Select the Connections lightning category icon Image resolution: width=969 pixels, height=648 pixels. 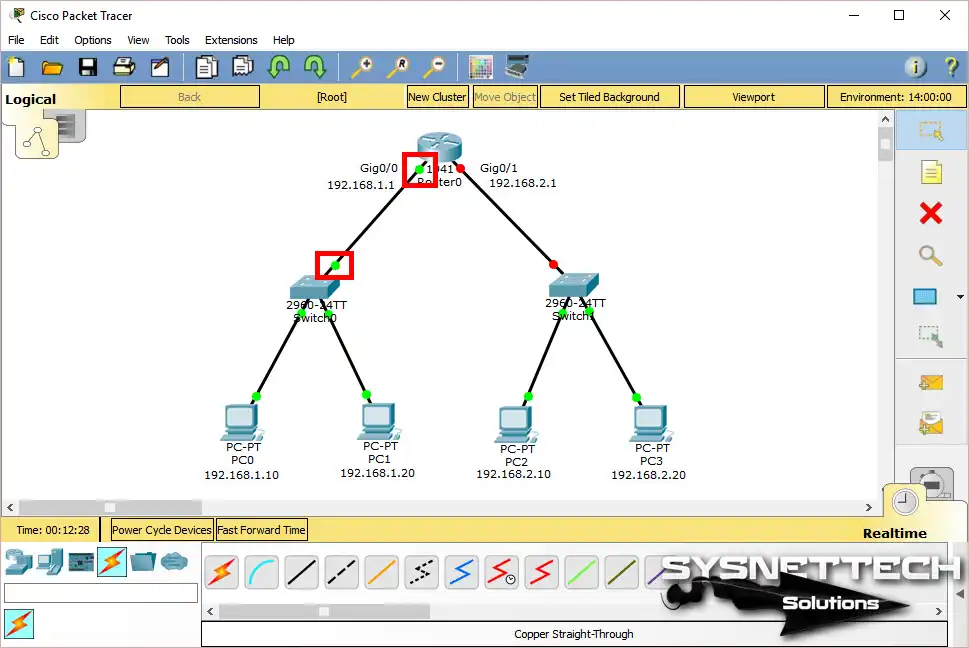point(112,562)
